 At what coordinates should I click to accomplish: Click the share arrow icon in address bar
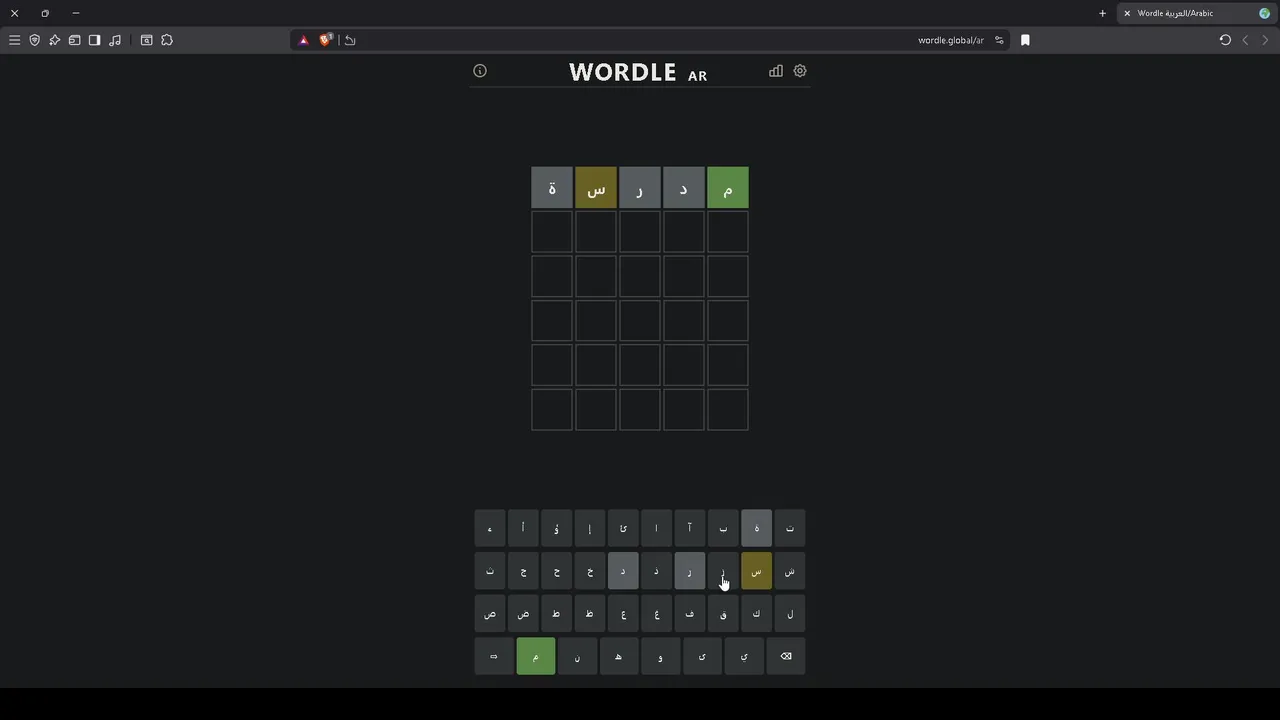coord(350,40)
